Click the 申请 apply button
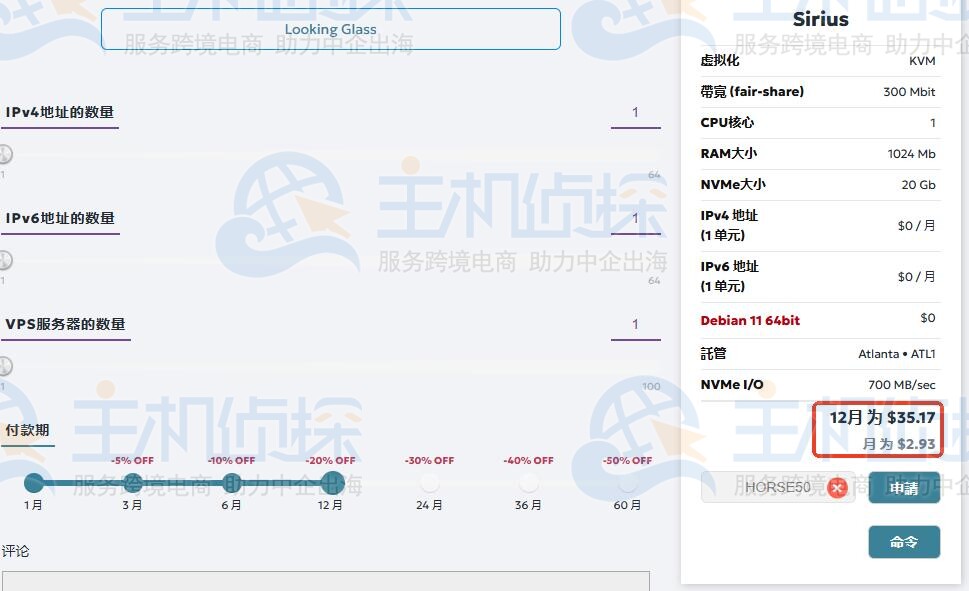Image resolution: width=969 pixels, height=591 pixels. tap(903, 488)
